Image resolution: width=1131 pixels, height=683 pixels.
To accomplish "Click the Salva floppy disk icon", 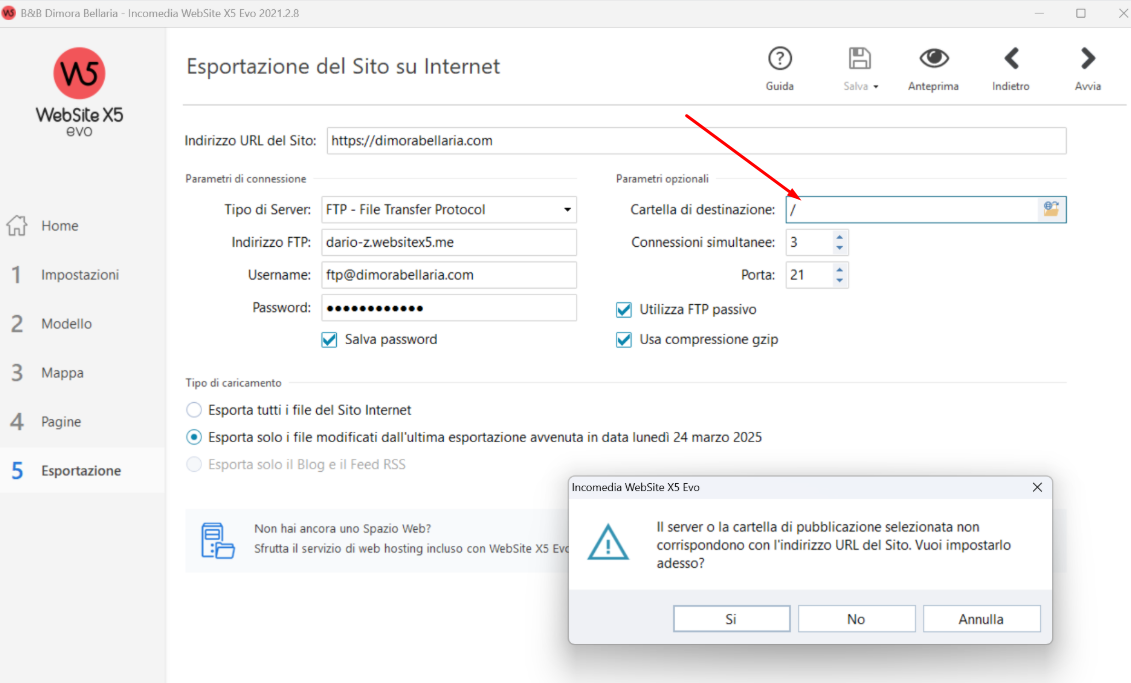I will (x=858, y=59).
